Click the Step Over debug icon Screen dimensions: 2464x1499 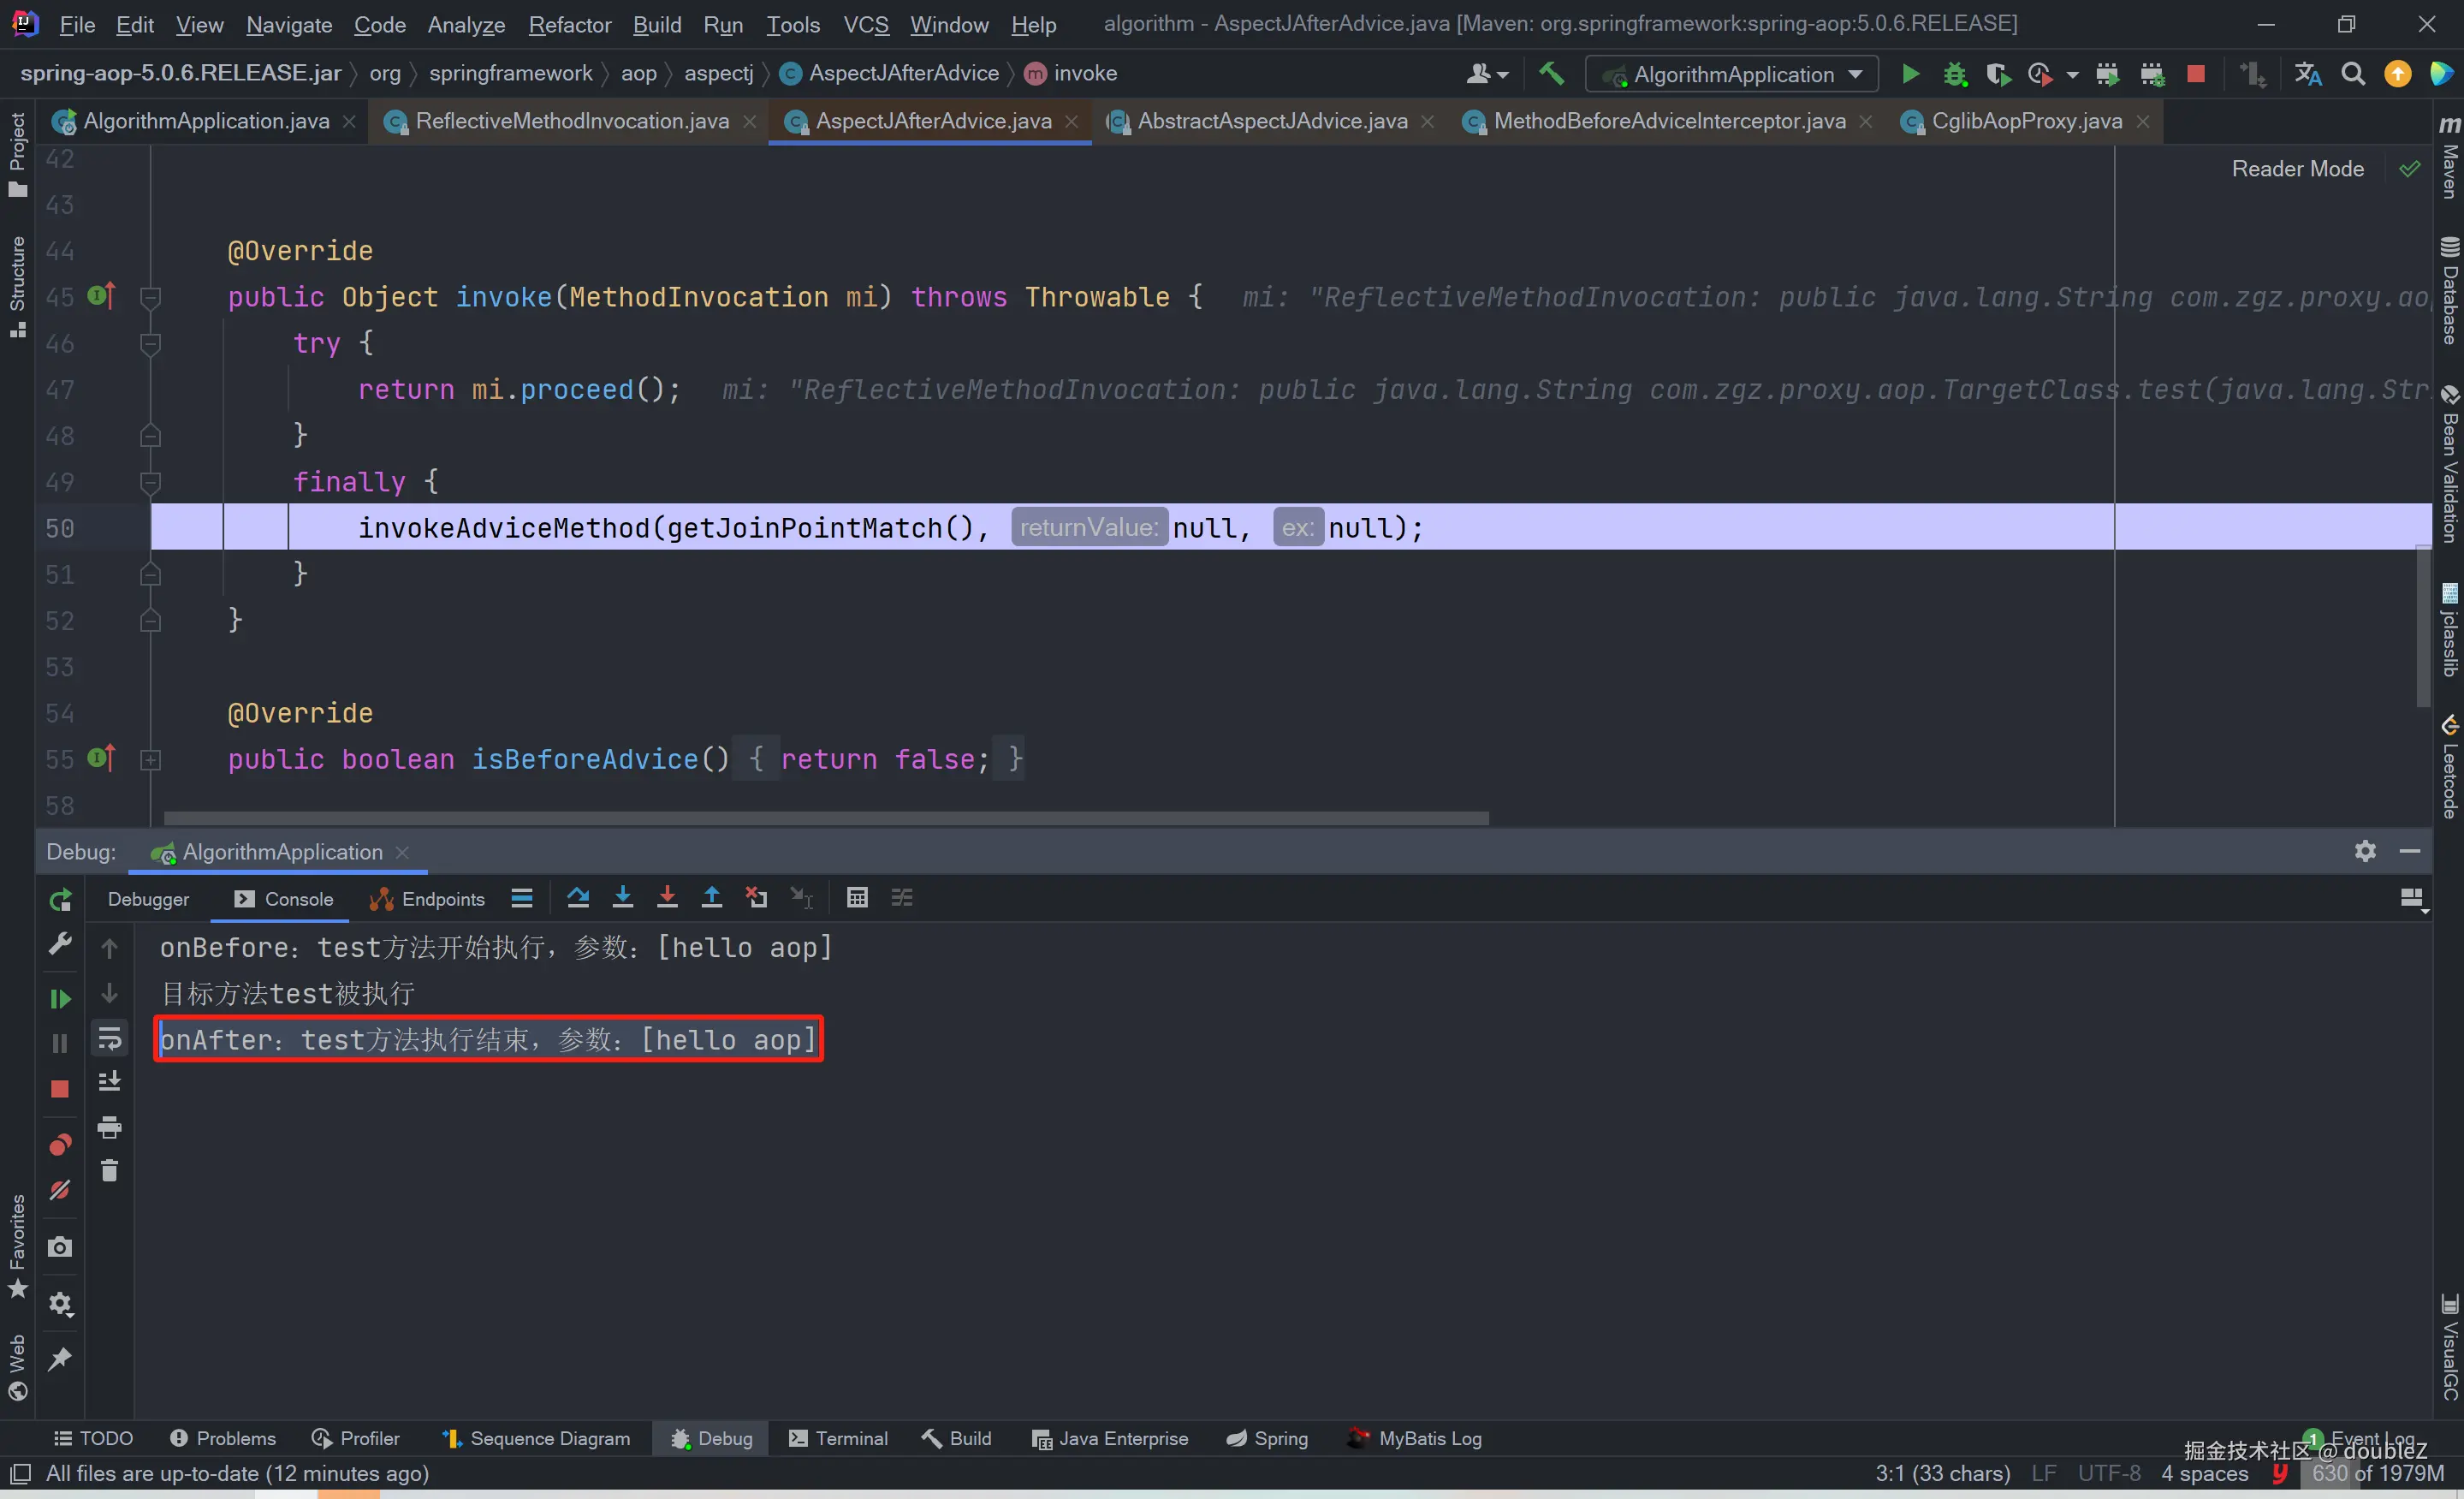pyautogui.click(x=578, y=897)
